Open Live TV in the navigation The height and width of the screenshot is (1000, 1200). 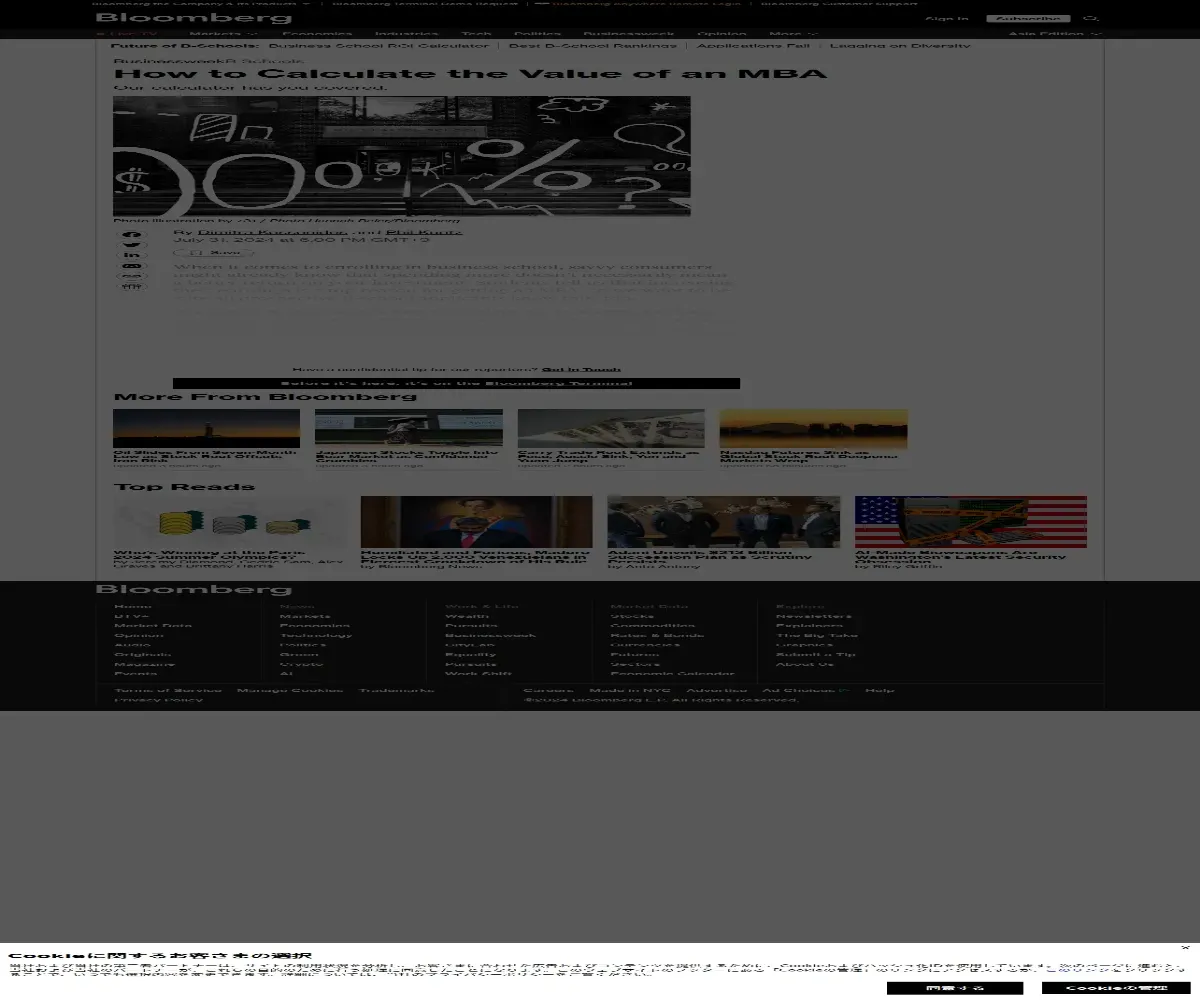127,34
